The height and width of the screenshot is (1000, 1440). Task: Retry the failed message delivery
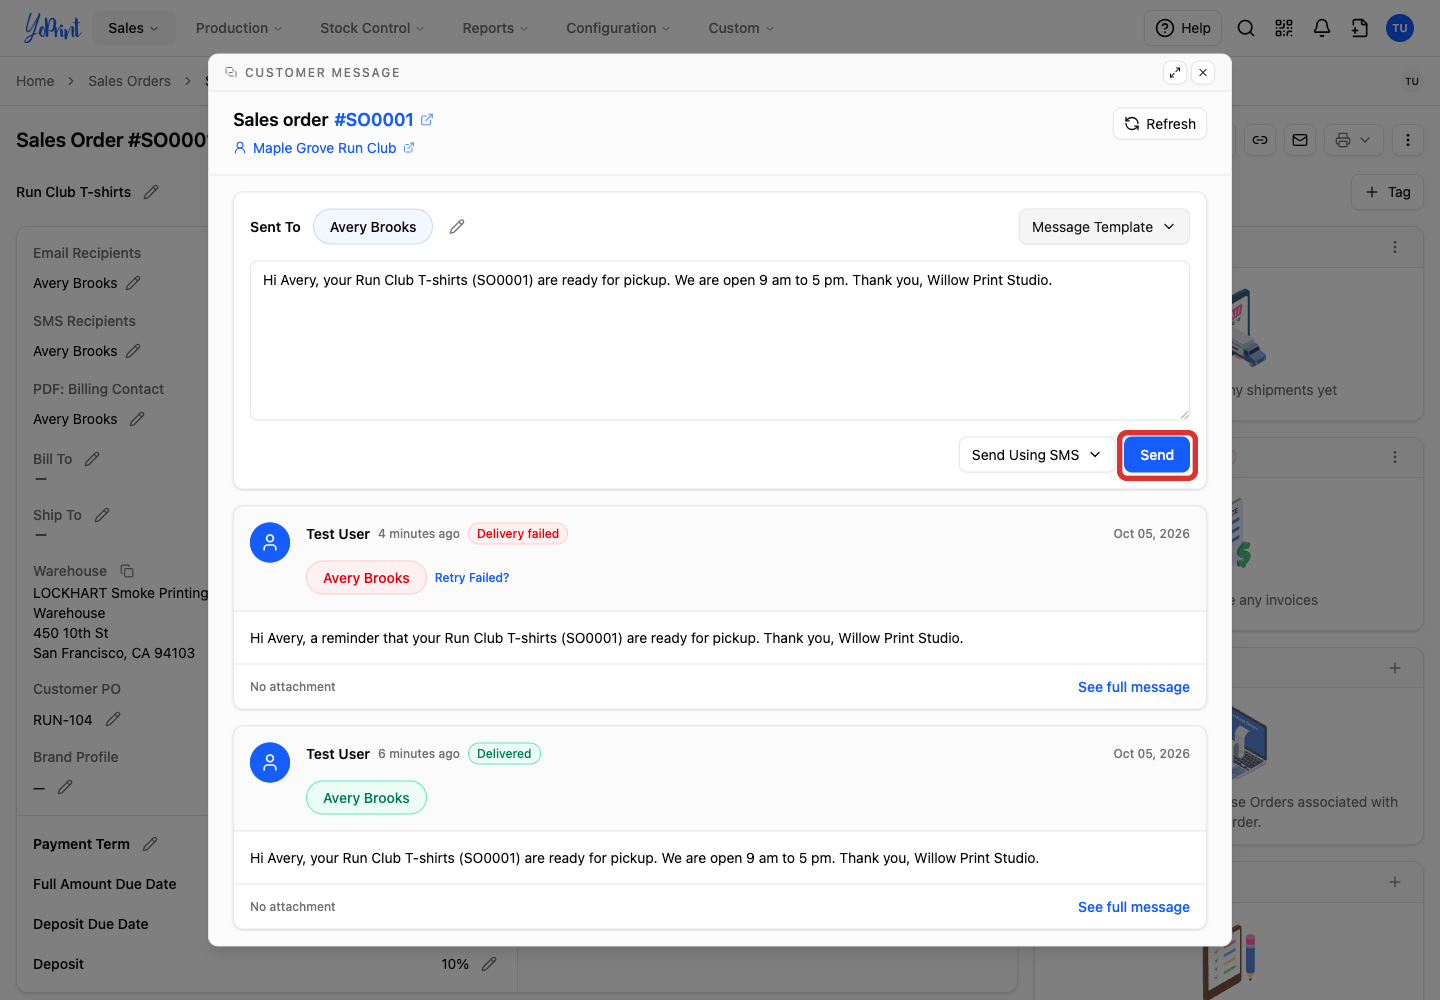click(472, 578)
